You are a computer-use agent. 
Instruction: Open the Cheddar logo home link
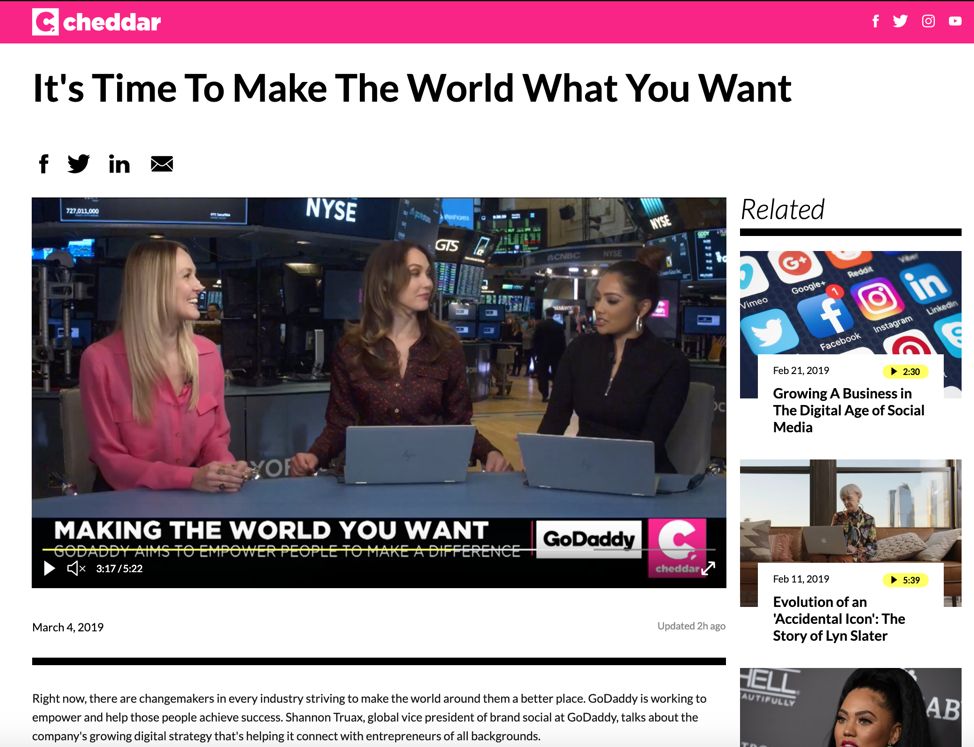(x=96, y=22)
